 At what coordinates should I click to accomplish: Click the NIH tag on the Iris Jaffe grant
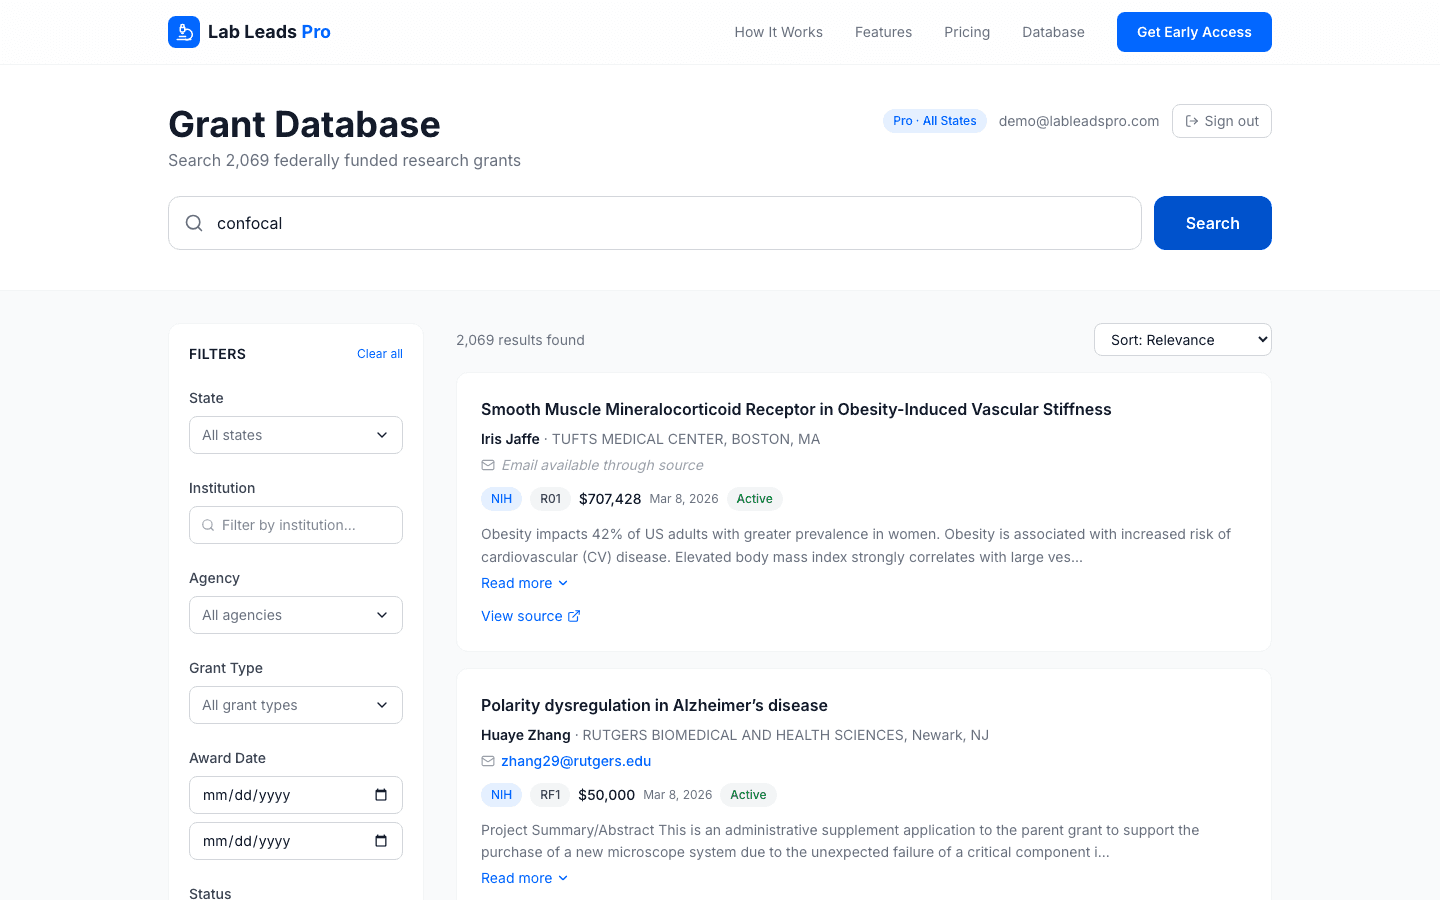[502, 499]
